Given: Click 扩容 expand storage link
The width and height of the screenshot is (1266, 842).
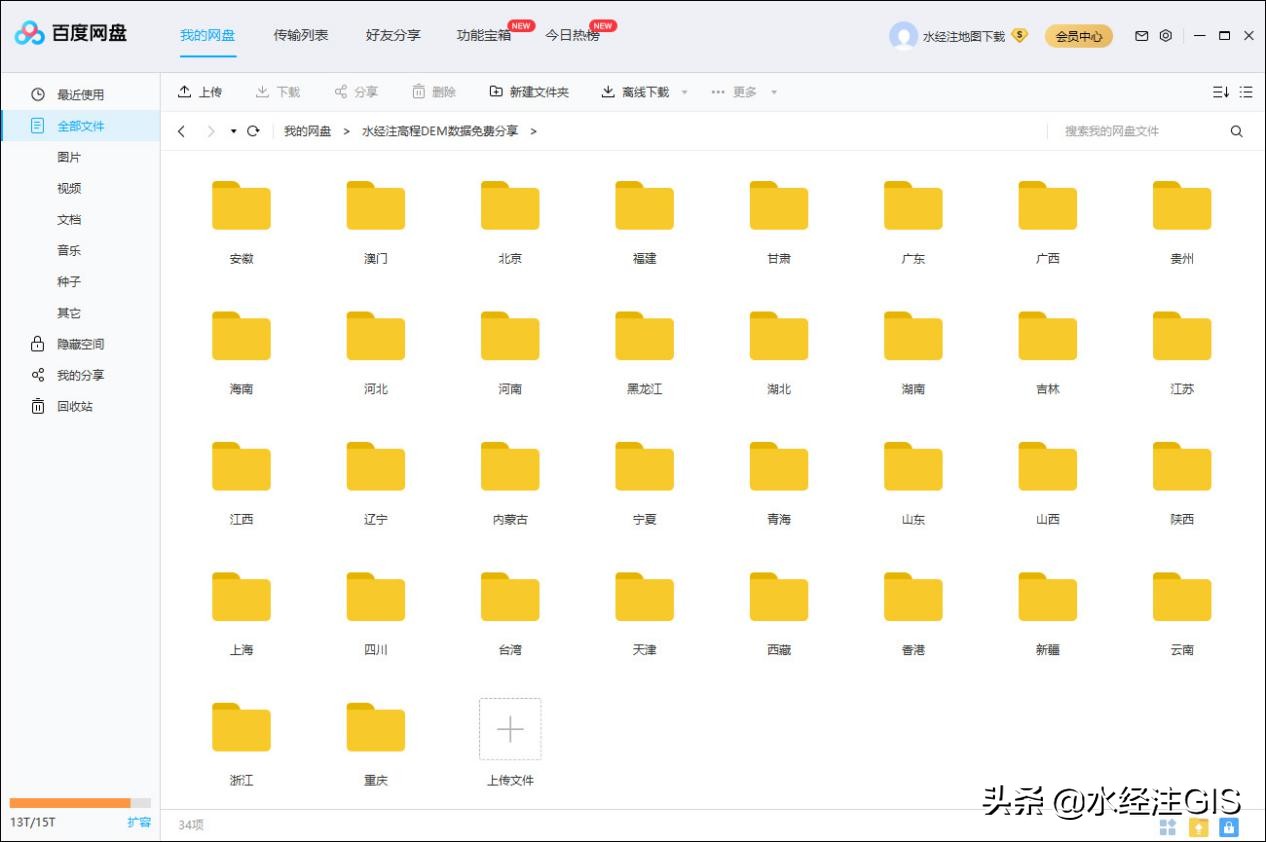Looking at the screenshot, I should (139, 822).
